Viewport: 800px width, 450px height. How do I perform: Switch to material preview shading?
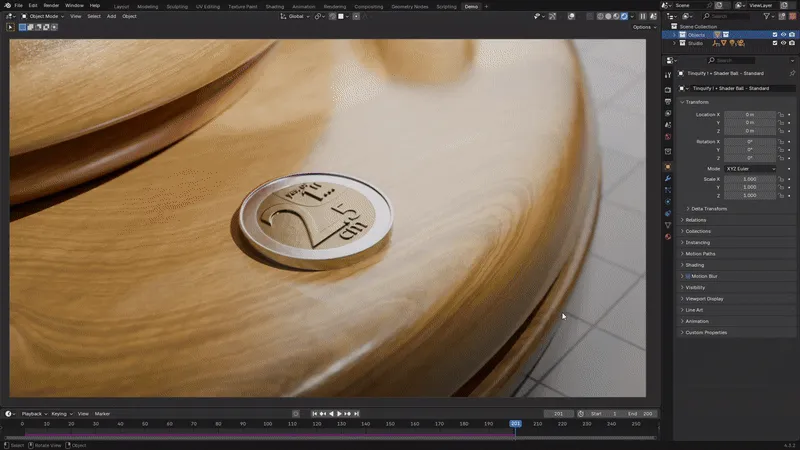click(x=616, y=16)
